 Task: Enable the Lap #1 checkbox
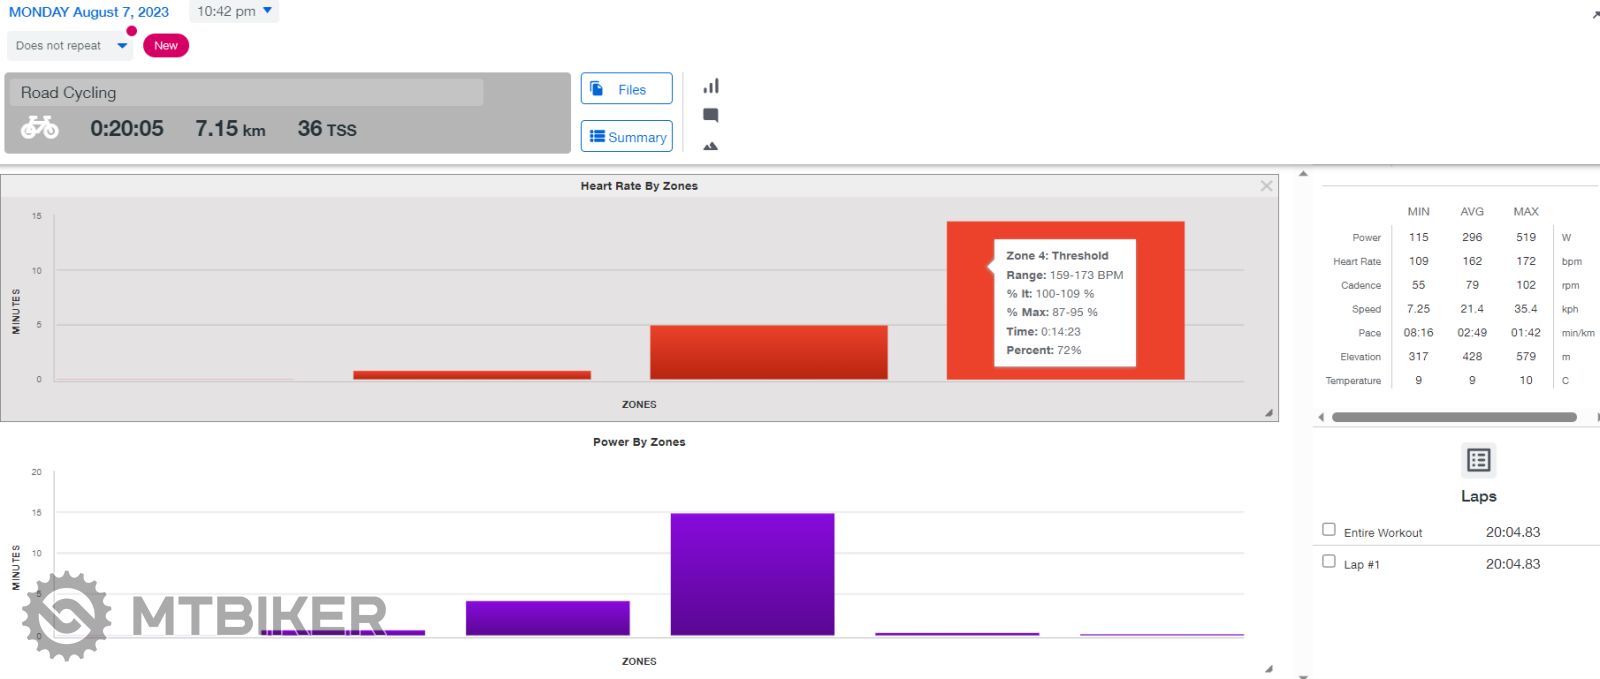tap(1329, 562)
